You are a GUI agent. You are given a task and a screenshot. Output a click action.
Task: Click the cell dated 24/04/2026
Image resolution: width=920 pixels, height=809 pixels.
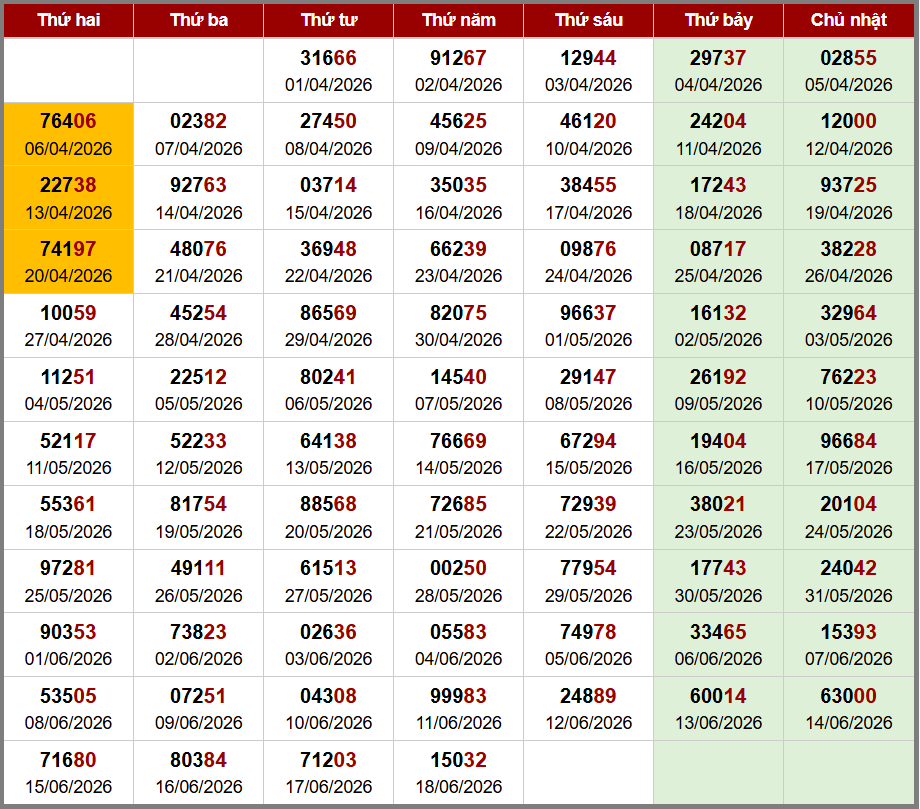click(588, 262)
